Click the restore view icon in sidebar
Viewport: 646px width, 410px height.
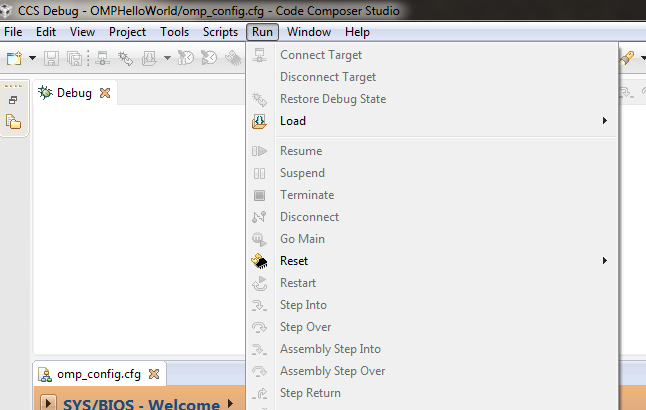13,100
